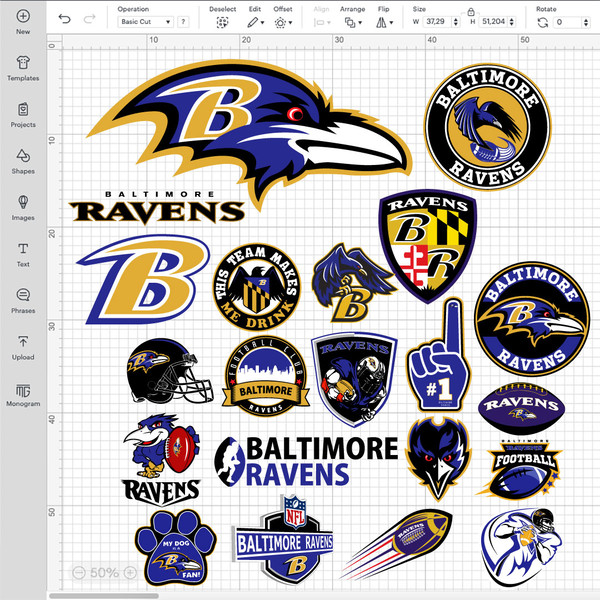600x600 pixels.
Task: Open the Templates panel
Action: 23,68
